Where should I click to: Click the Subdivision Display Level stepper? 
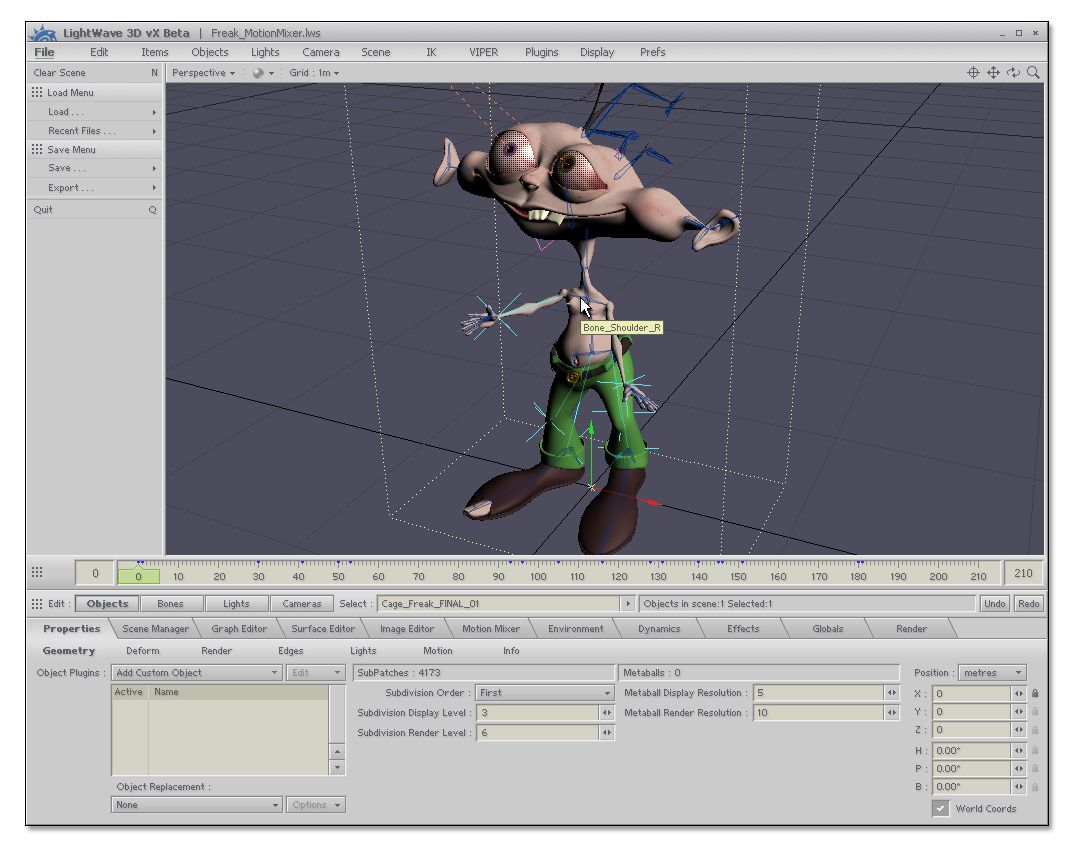click(x=606, y=712)
